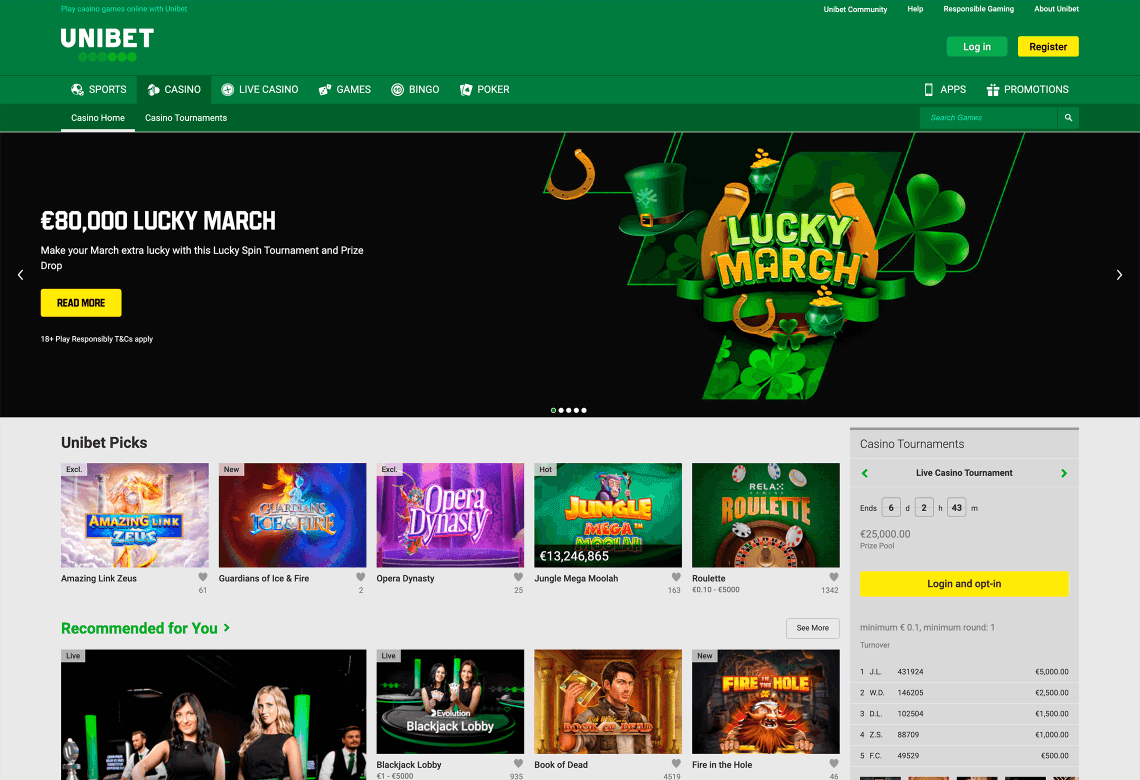
Task: Open Amazing Link Zeus game thumbnail
Action: [x=135, y=515]
